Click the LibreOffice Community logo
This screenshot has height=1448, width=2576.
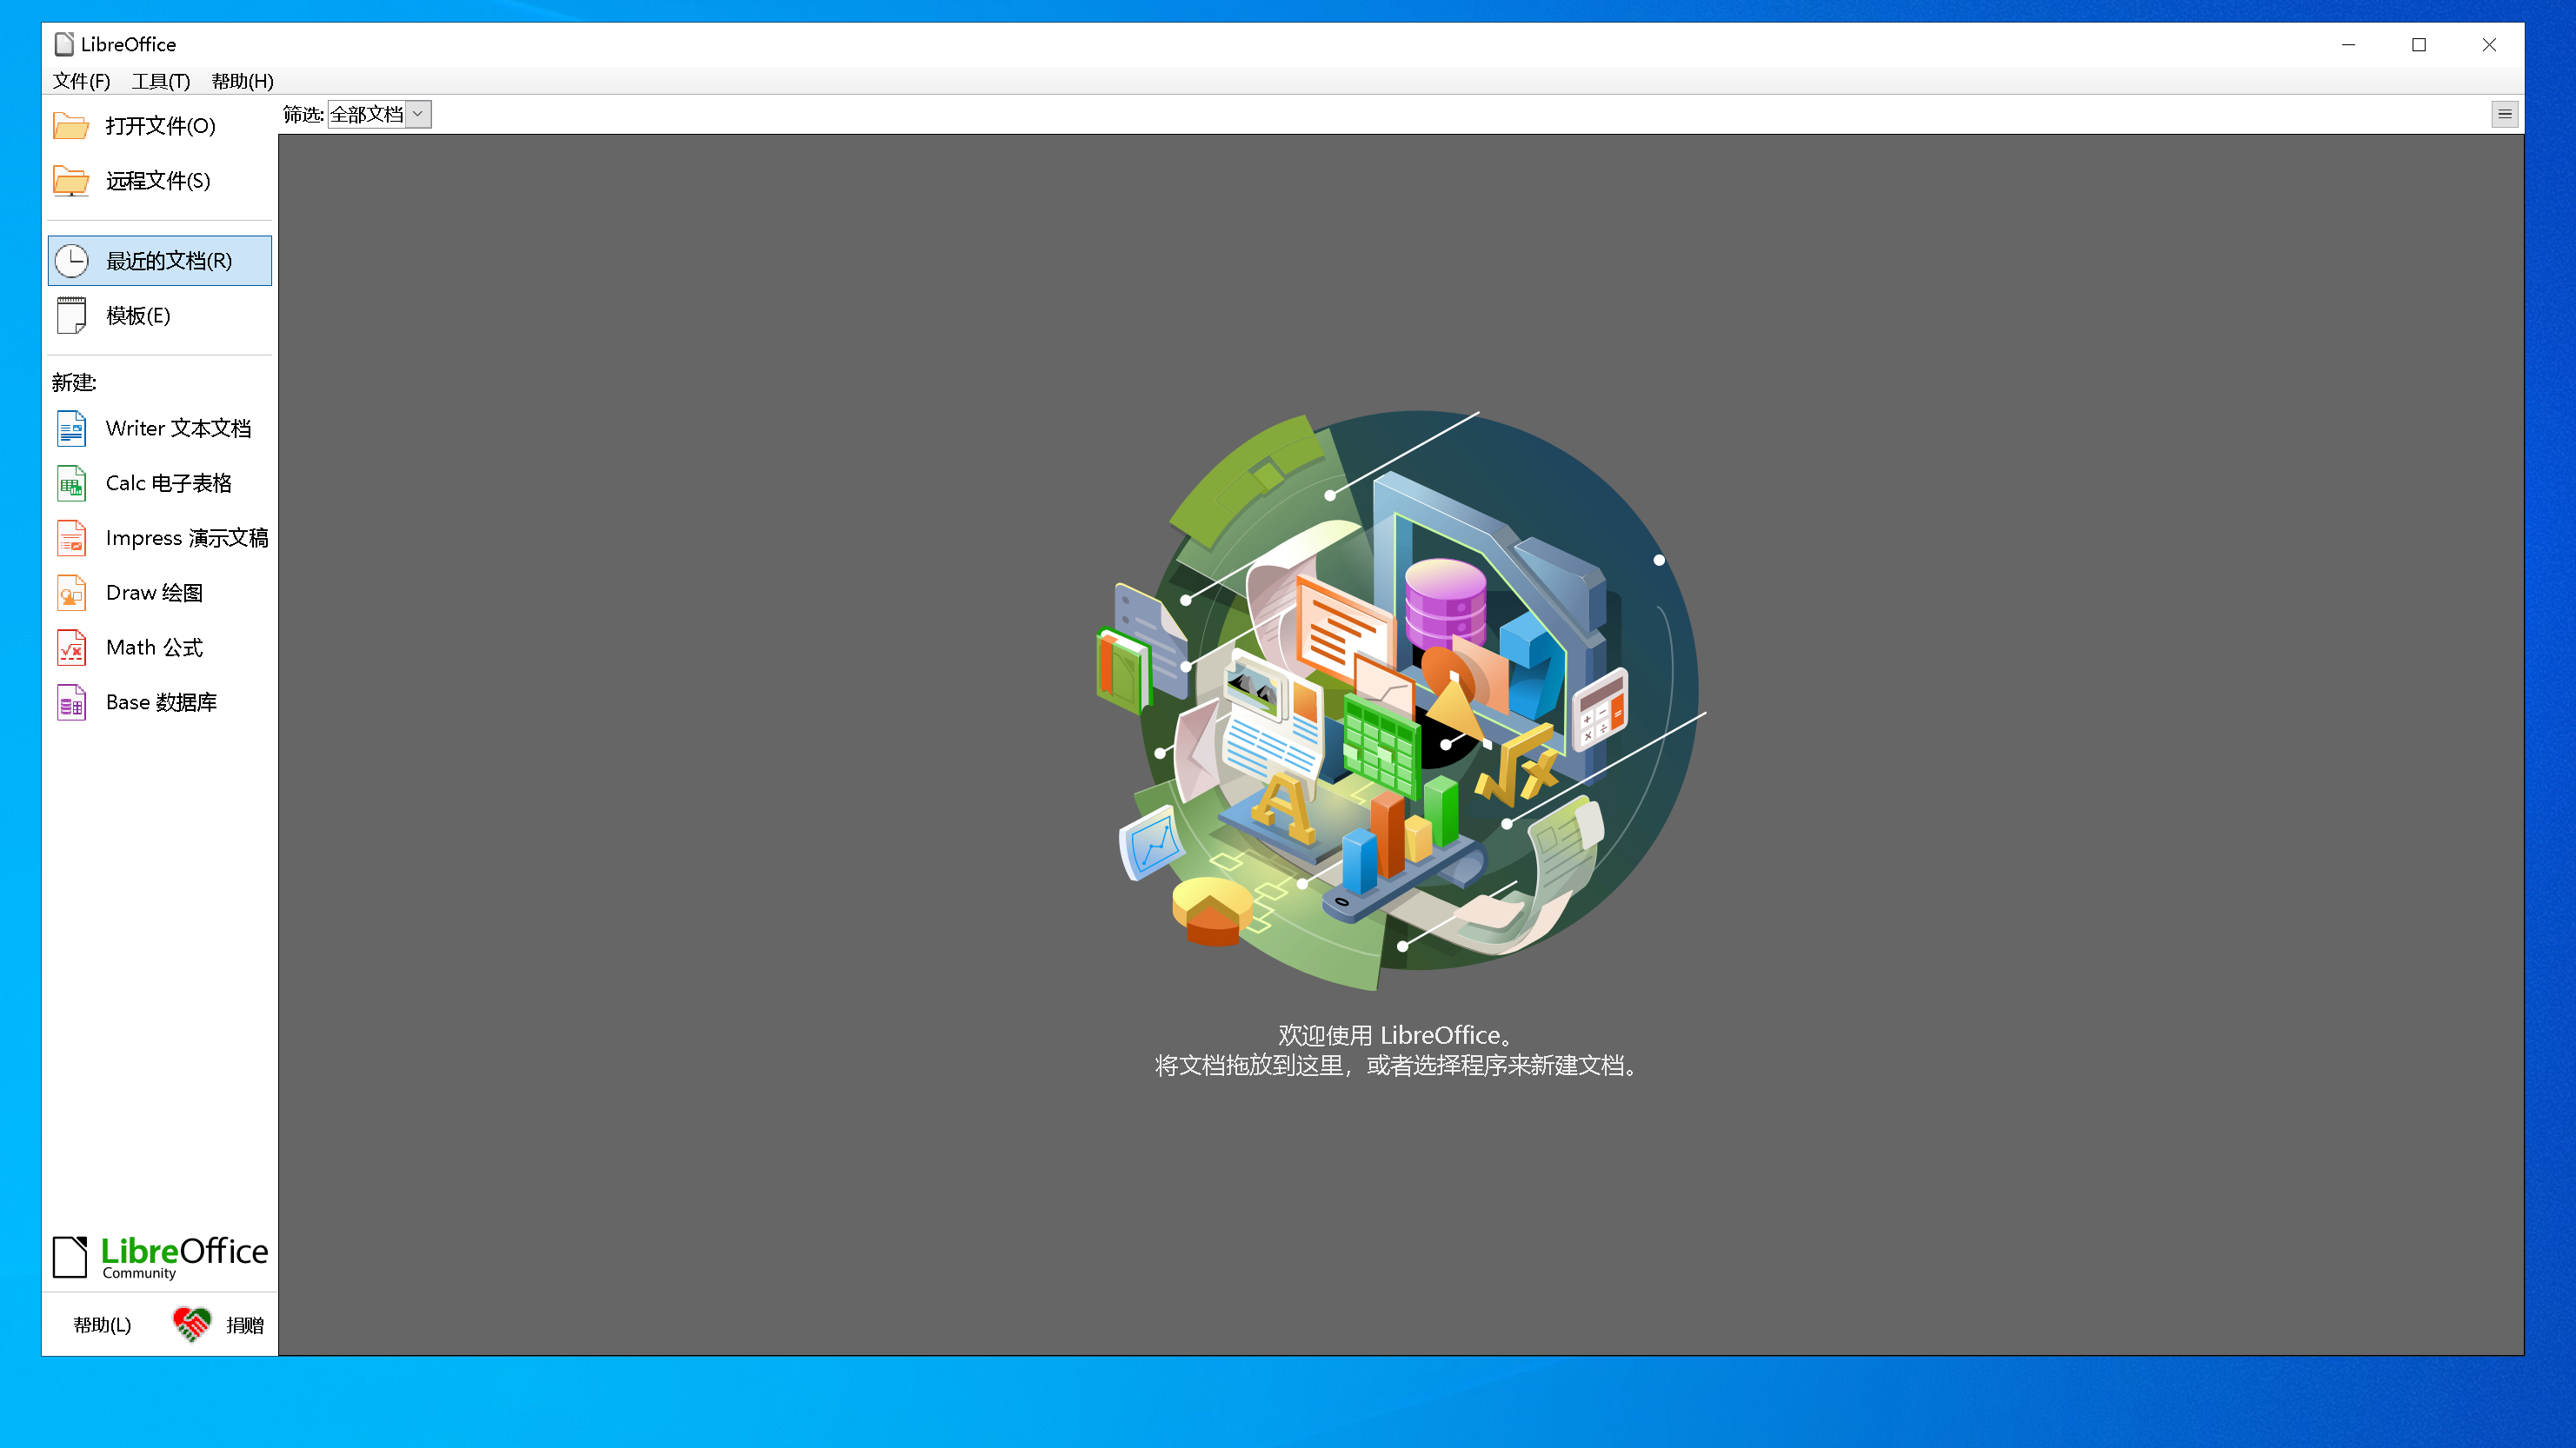coord(160,1256)
